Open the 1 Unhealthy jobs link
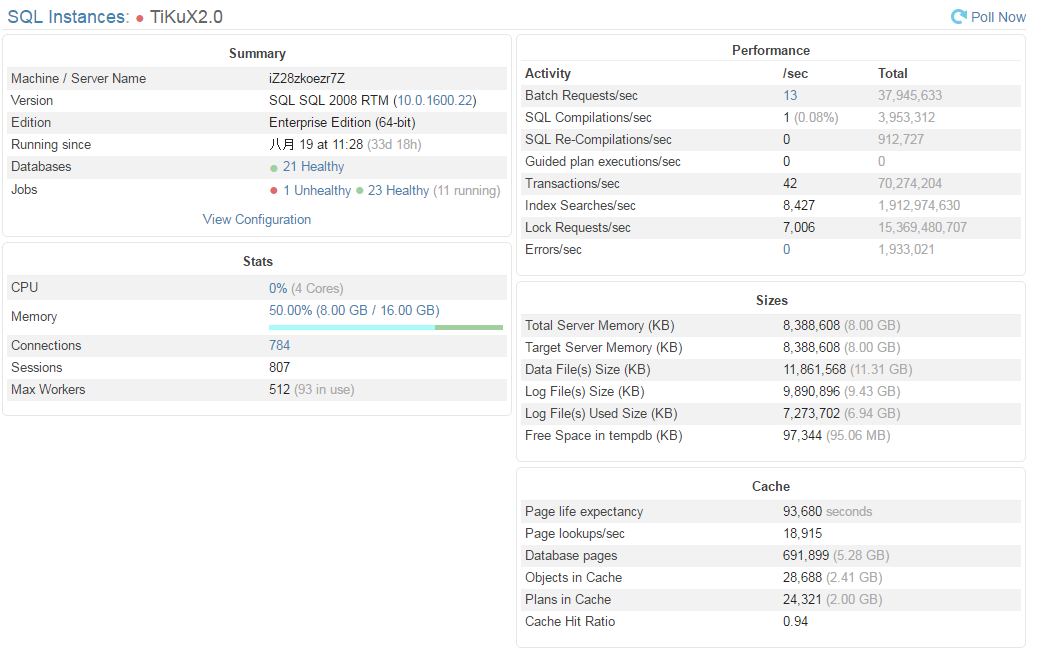 [x=317, y=191]
